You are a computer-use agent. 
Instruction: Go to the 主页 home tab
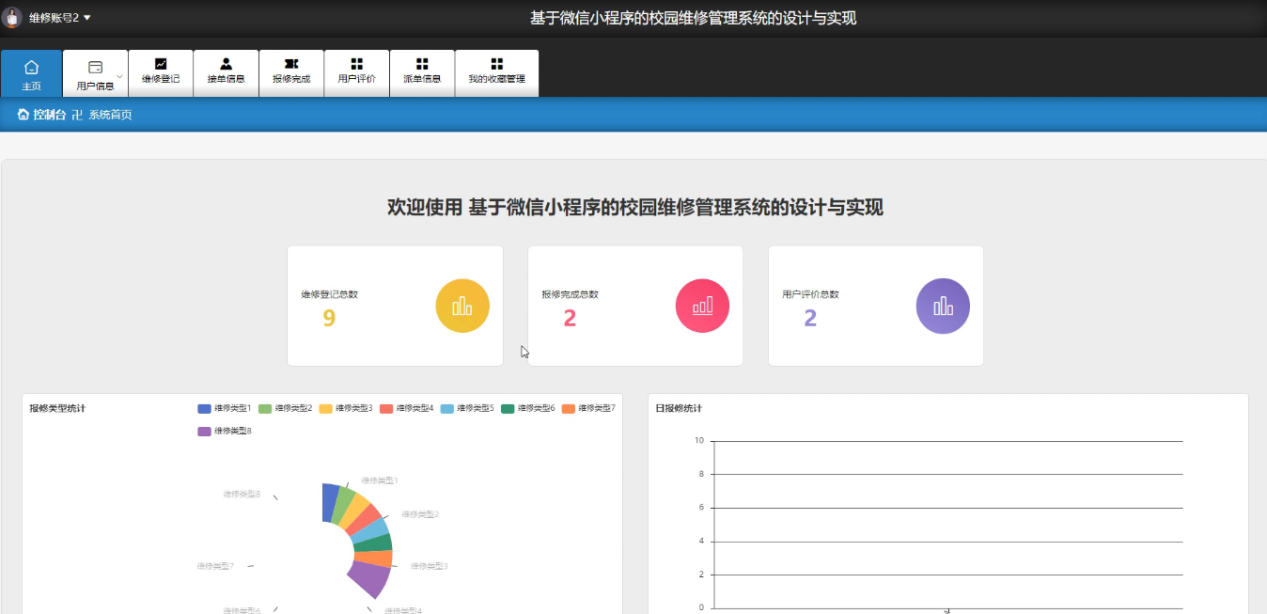click(x=31, y=74)
